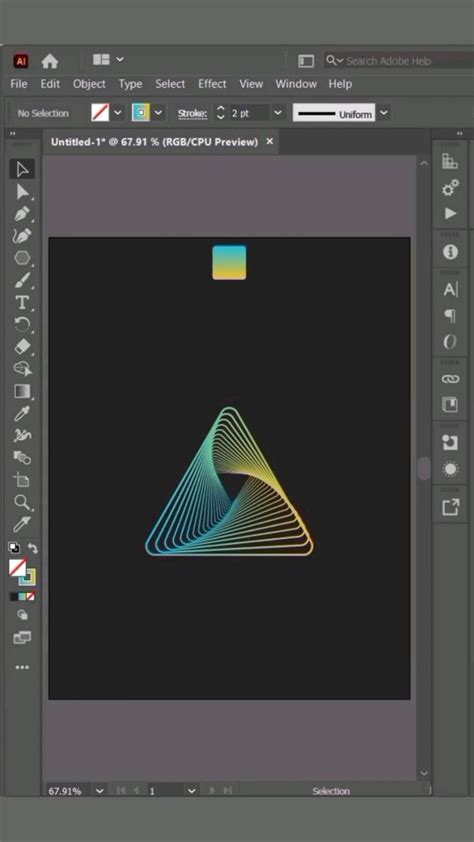
Task: Click the vertical scrollbar thumb
Action: pos(424,469)
